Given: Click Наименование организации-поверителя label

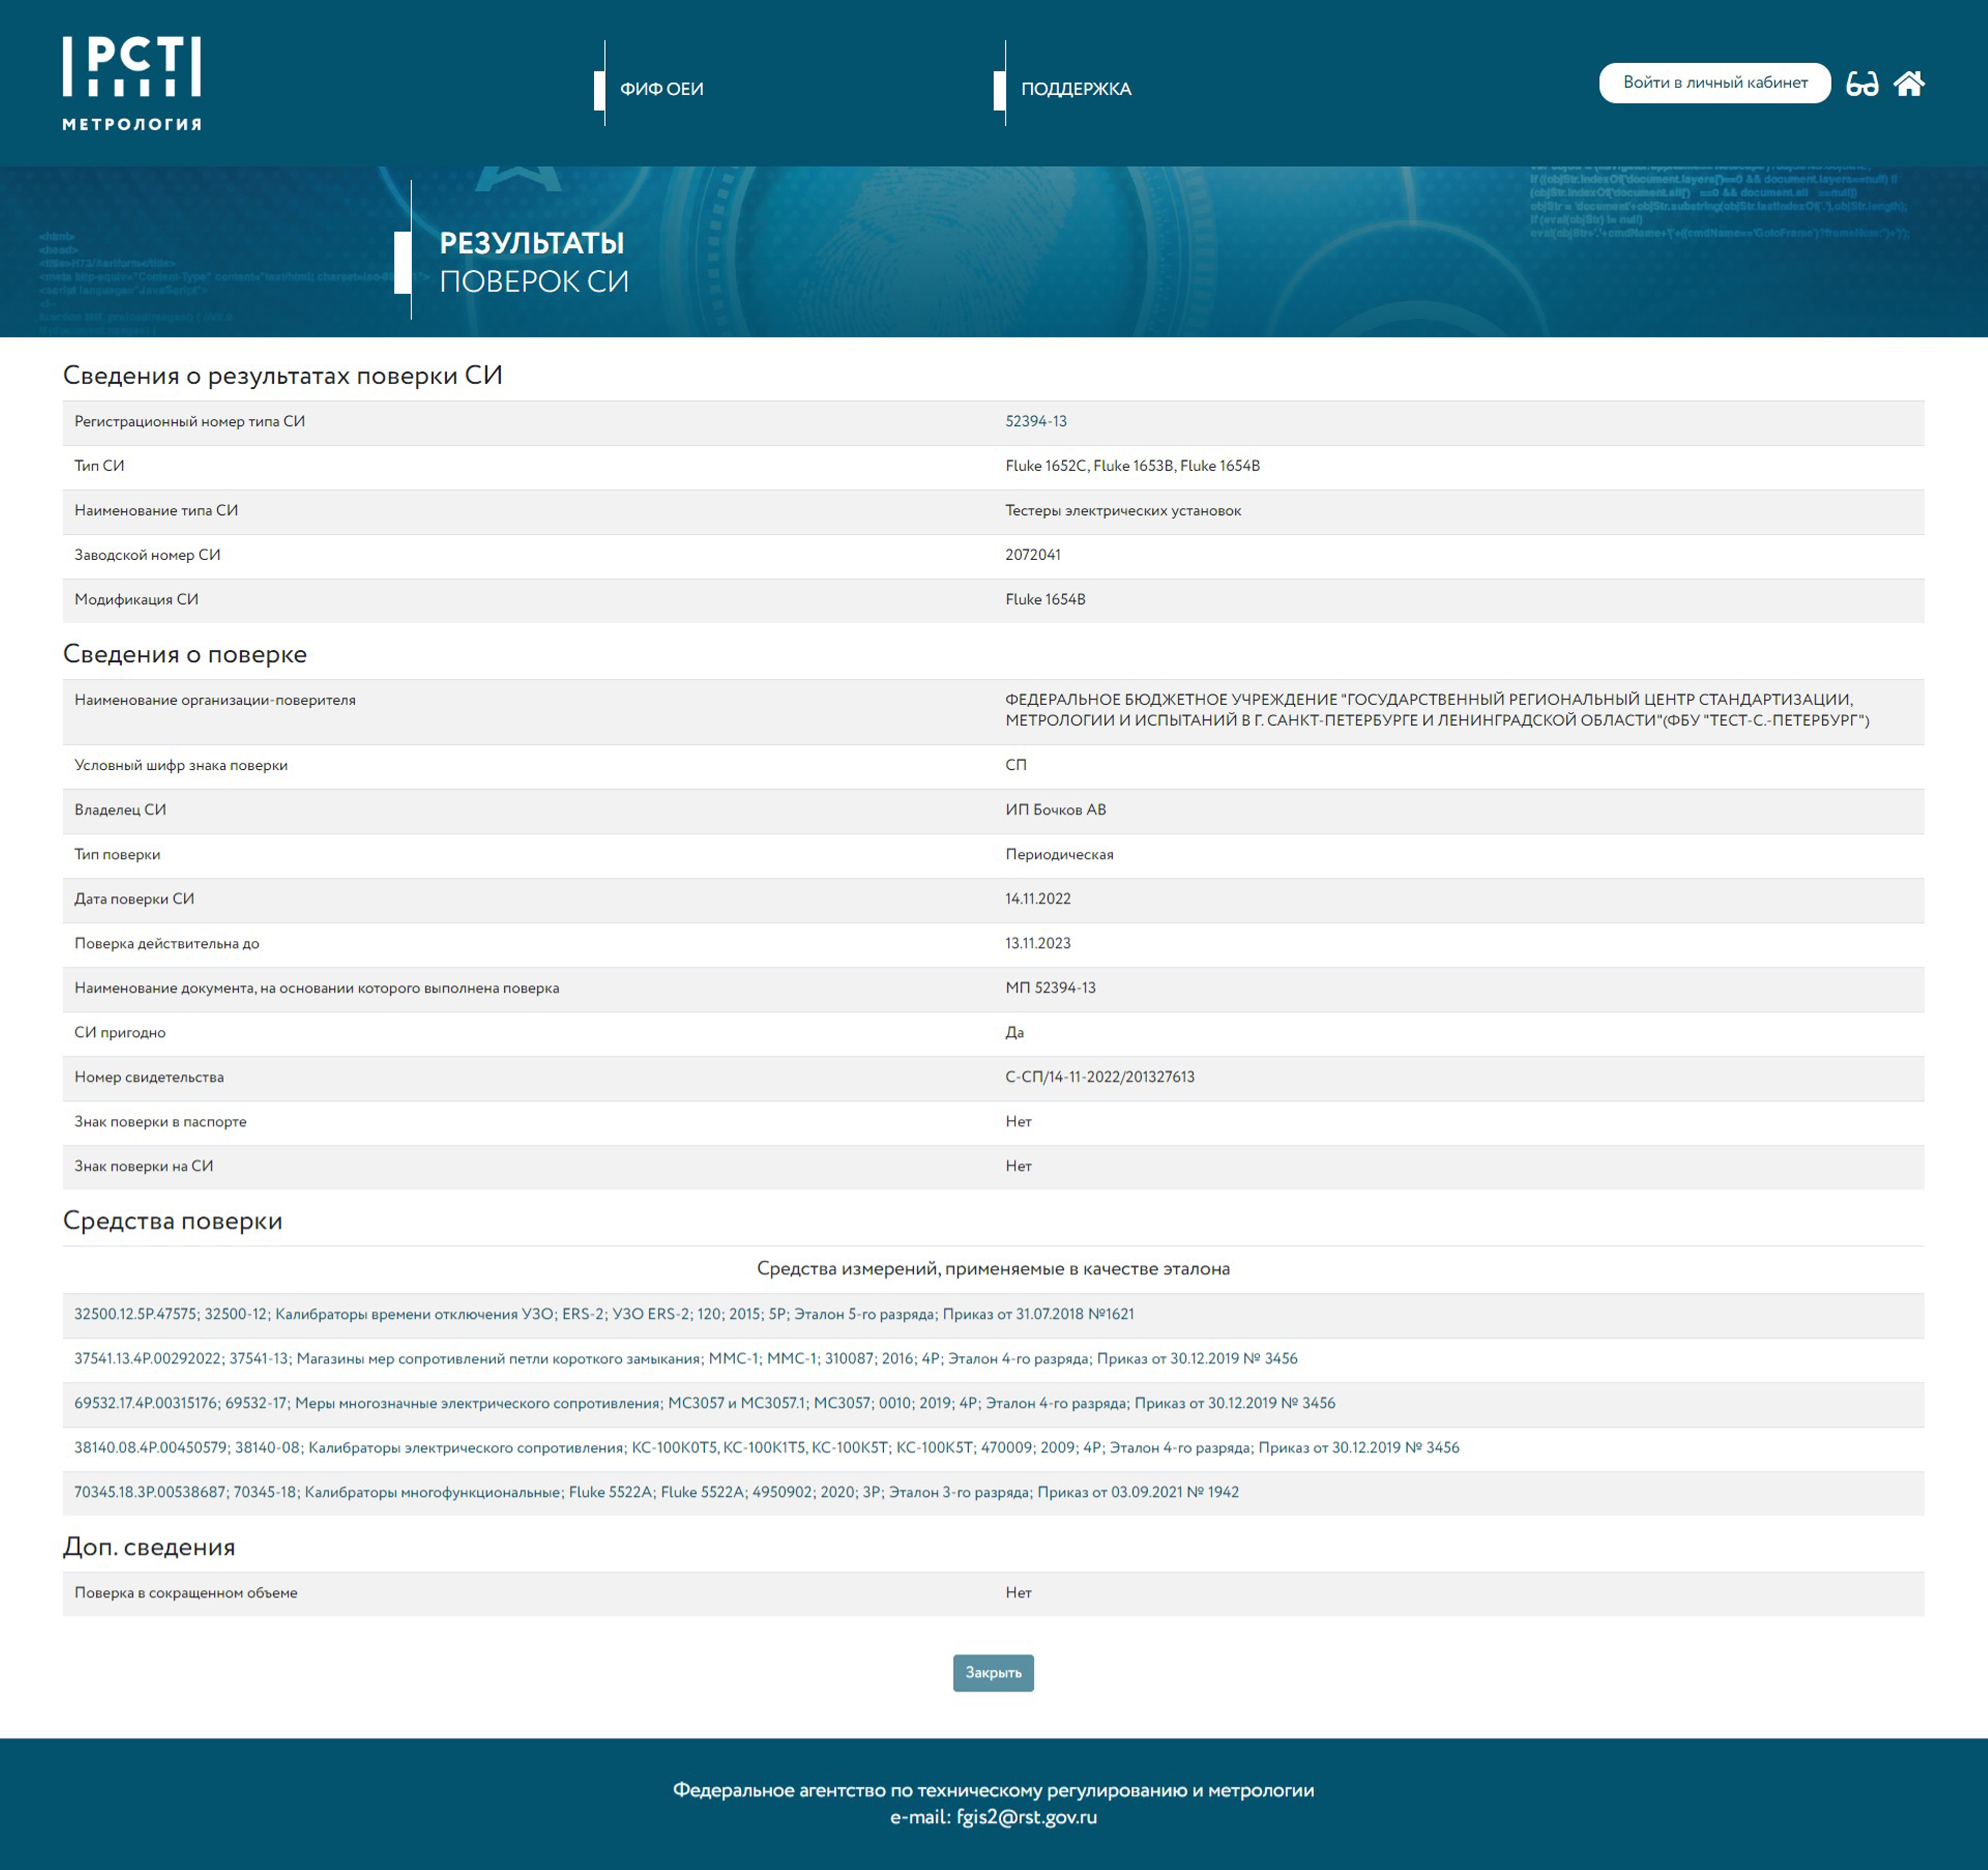Looking at the screenshot, I should click(x=215, y=700).
